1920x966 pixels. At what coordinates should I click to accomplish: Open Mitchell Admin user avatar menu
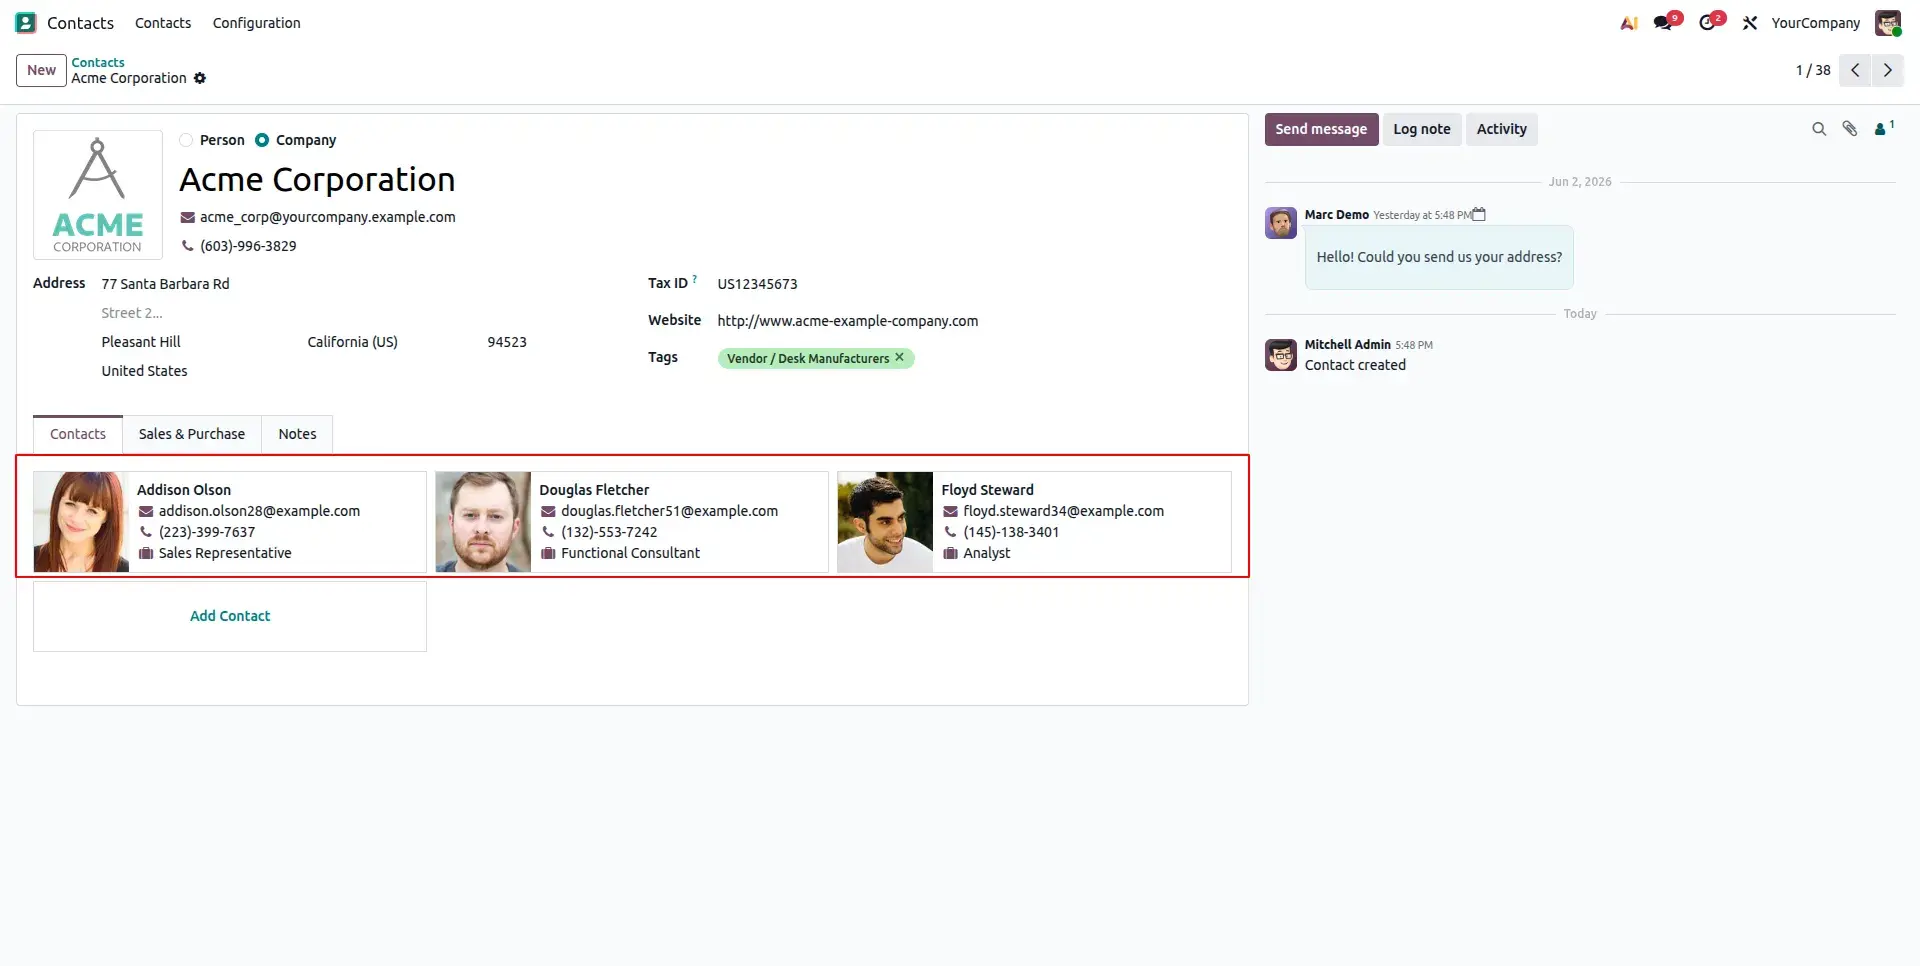1888,22
